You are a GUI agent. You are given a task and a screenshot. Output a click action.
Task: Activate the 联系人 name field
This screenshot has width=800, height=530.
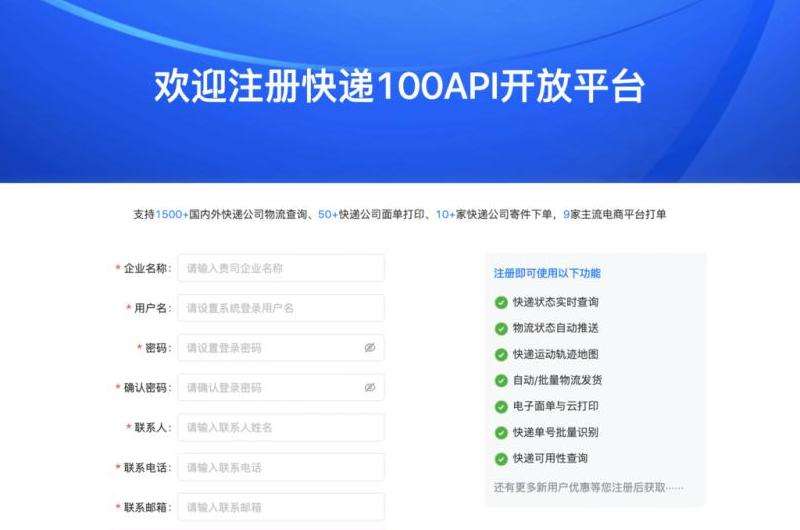[x=280, y=427]
